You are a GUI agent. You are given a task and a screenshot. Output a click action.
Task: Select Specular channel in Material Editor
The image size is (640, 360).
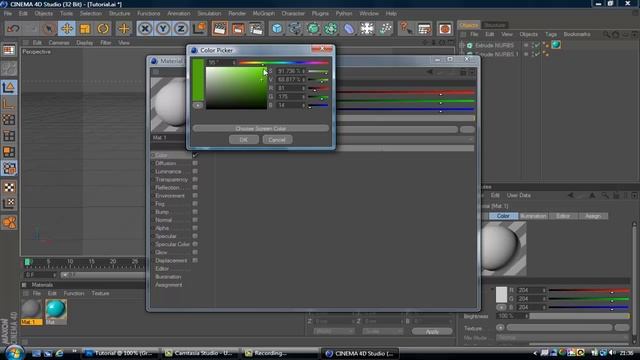166,236
